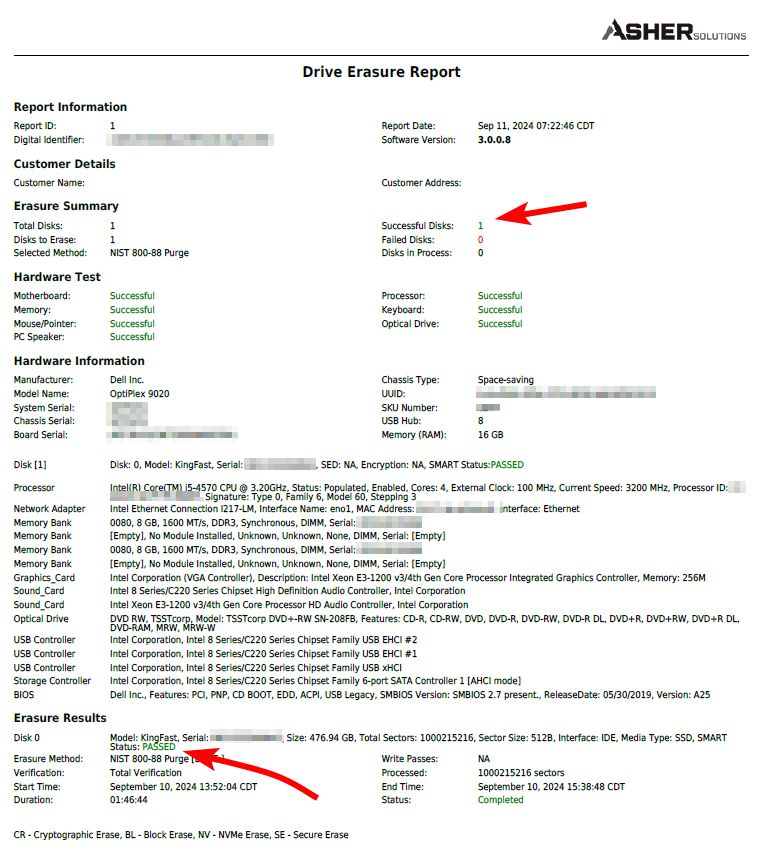Select the Drive Erasure Report title
This screenshot has height=848, width=759.
point(381,72)
